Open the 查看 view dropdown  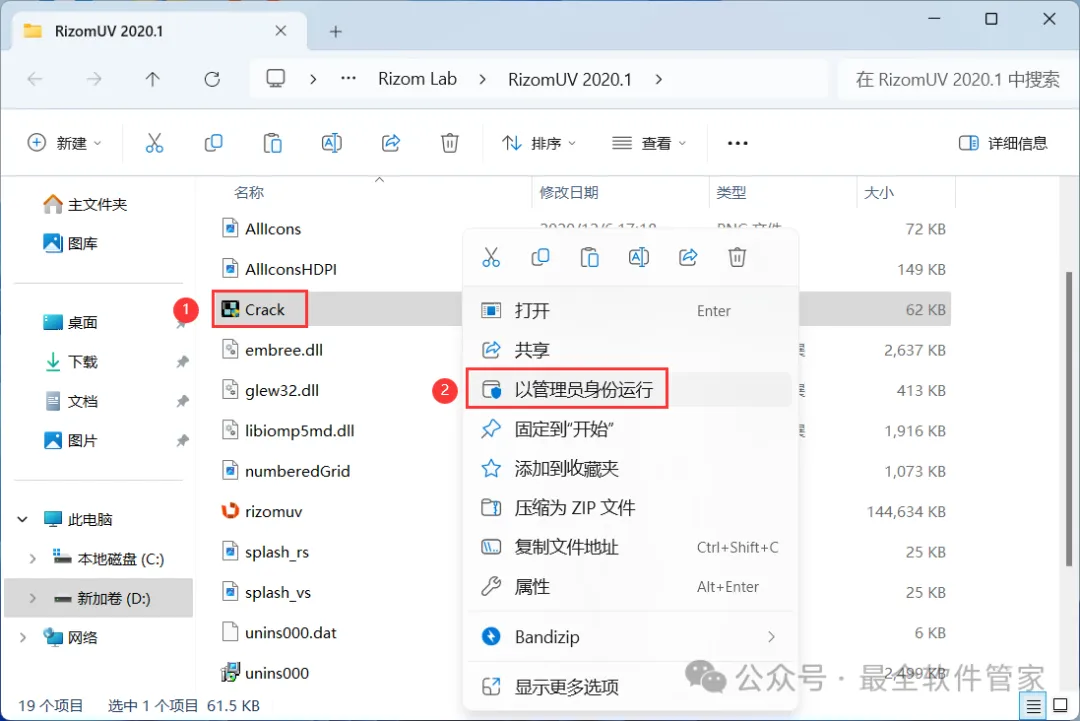click(650, 143)
